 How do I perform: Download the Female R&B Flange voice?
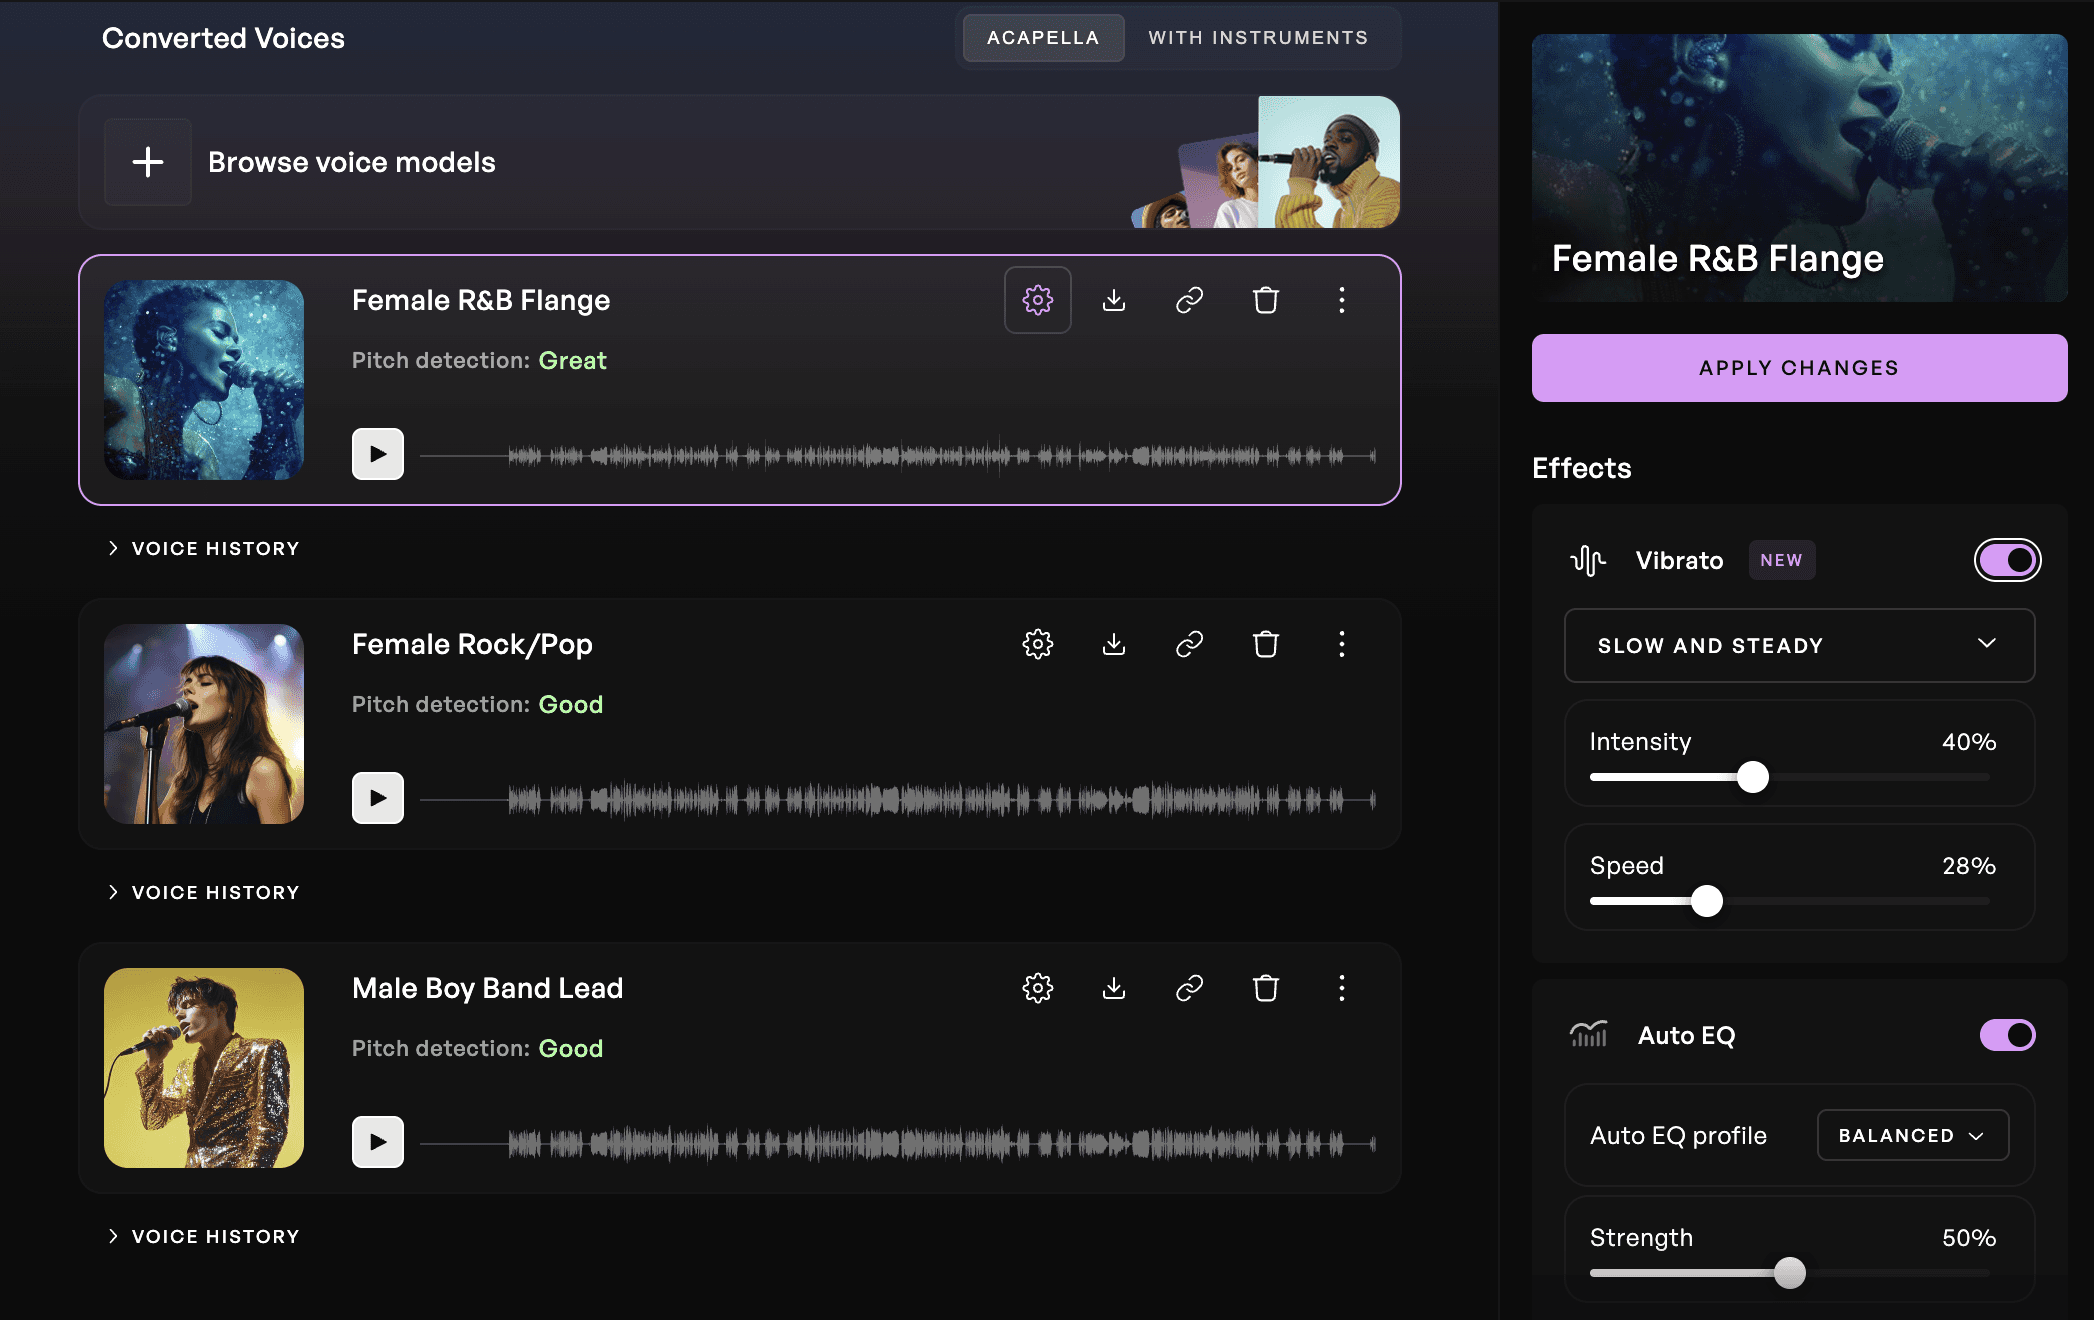(1114, 300)
